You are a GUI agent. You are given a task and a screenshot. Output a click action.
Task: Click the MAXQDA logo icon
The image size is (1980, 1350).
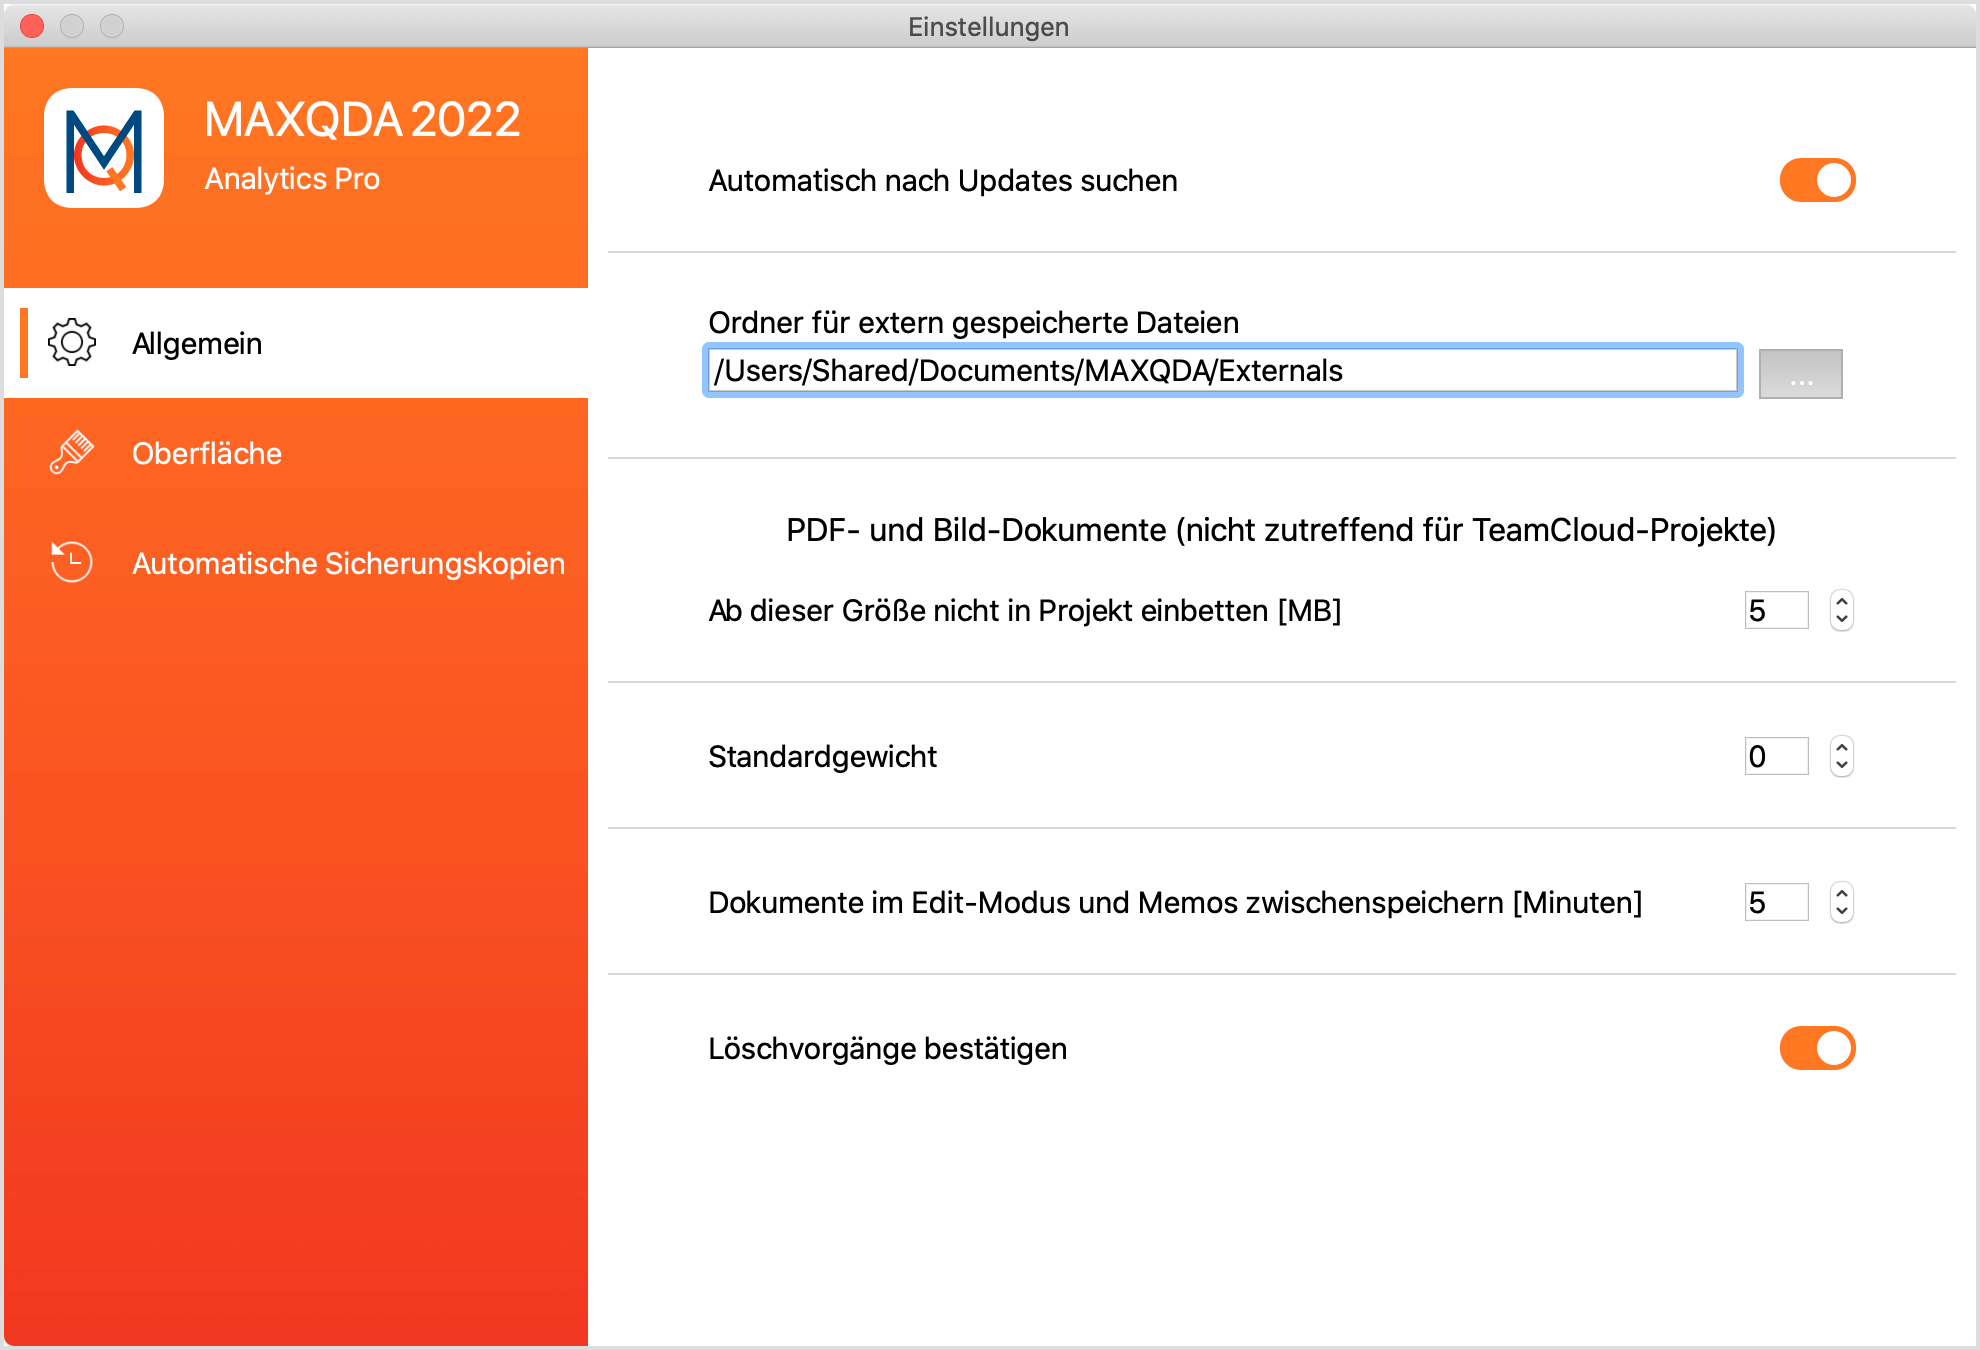pyautogui.click(x=104, y=148)
